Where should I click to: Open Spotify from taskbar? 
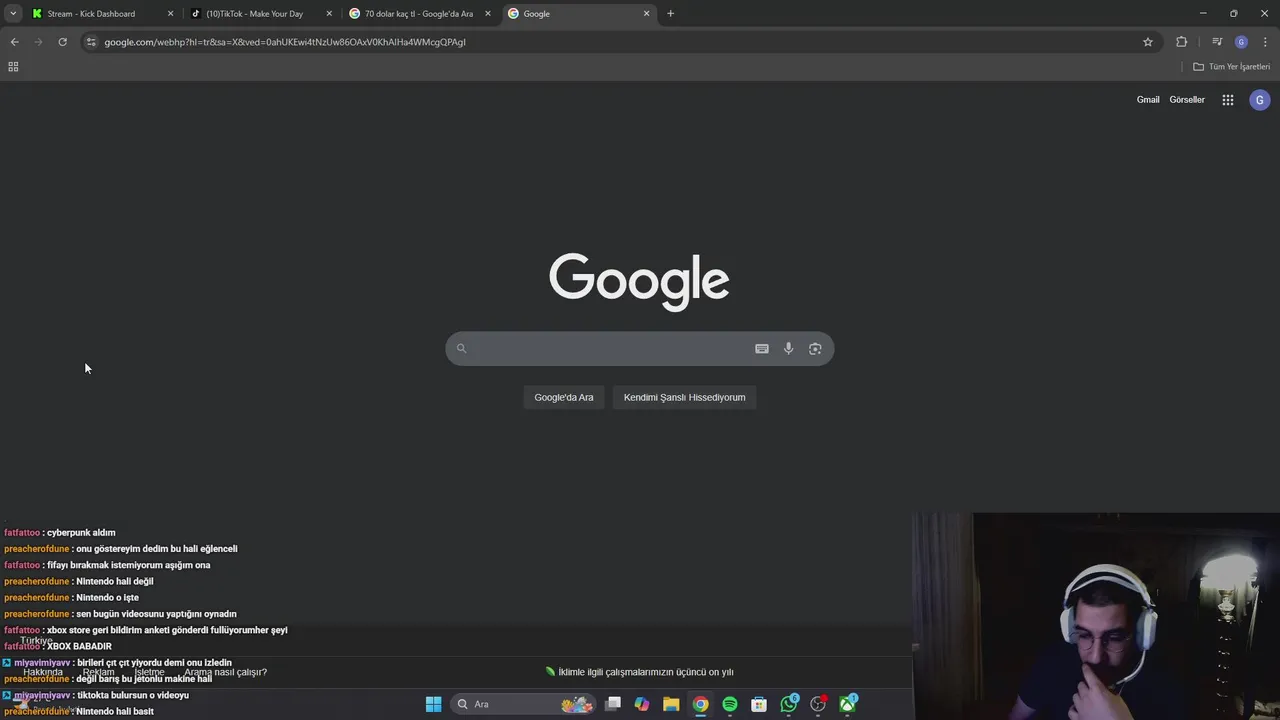click(x=730, y=704)
